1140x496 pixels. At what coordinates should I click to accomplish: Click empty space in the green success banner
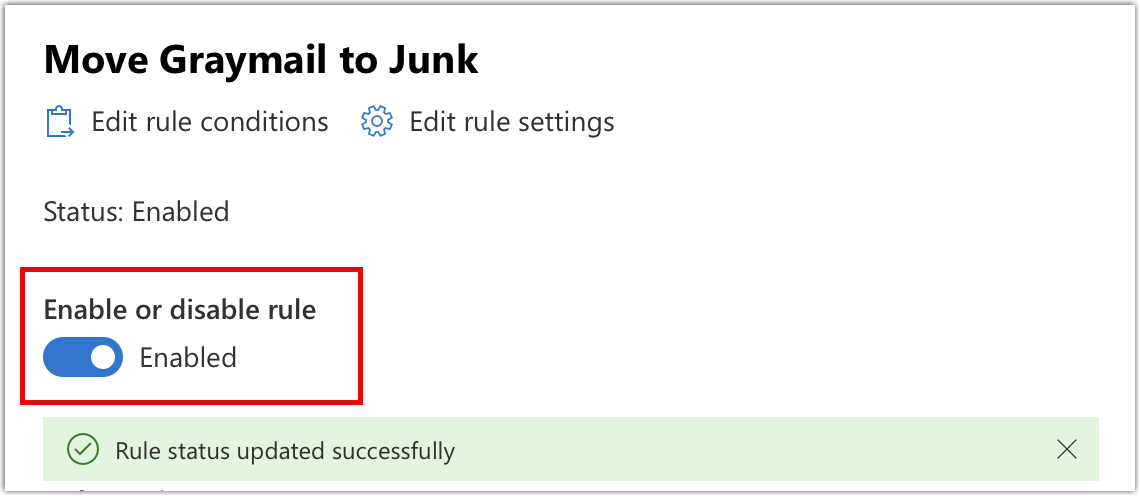750,450
